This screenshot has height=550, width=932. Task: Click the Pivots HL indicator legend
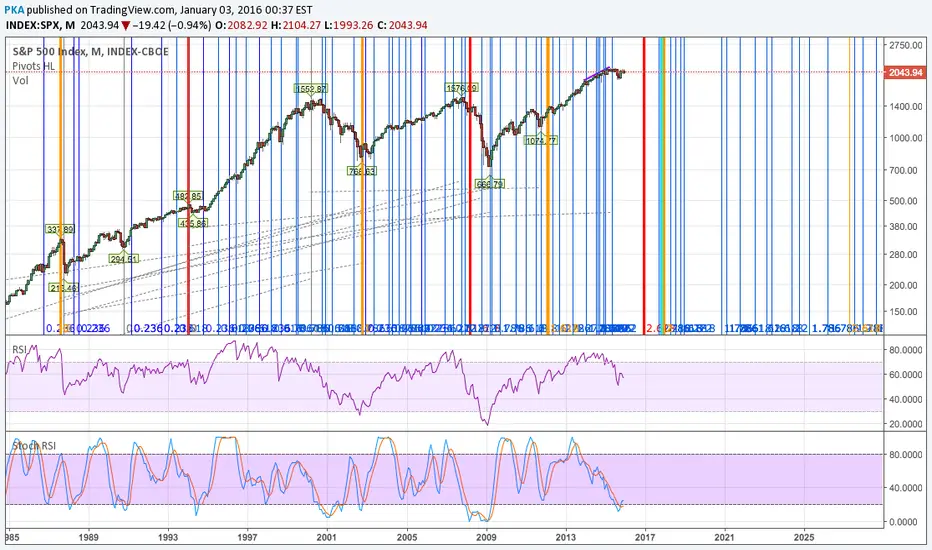[33, 66]
